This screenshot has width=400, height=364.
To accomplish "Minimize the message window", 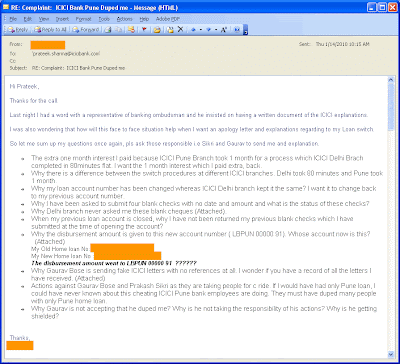I will click(372, 7).
